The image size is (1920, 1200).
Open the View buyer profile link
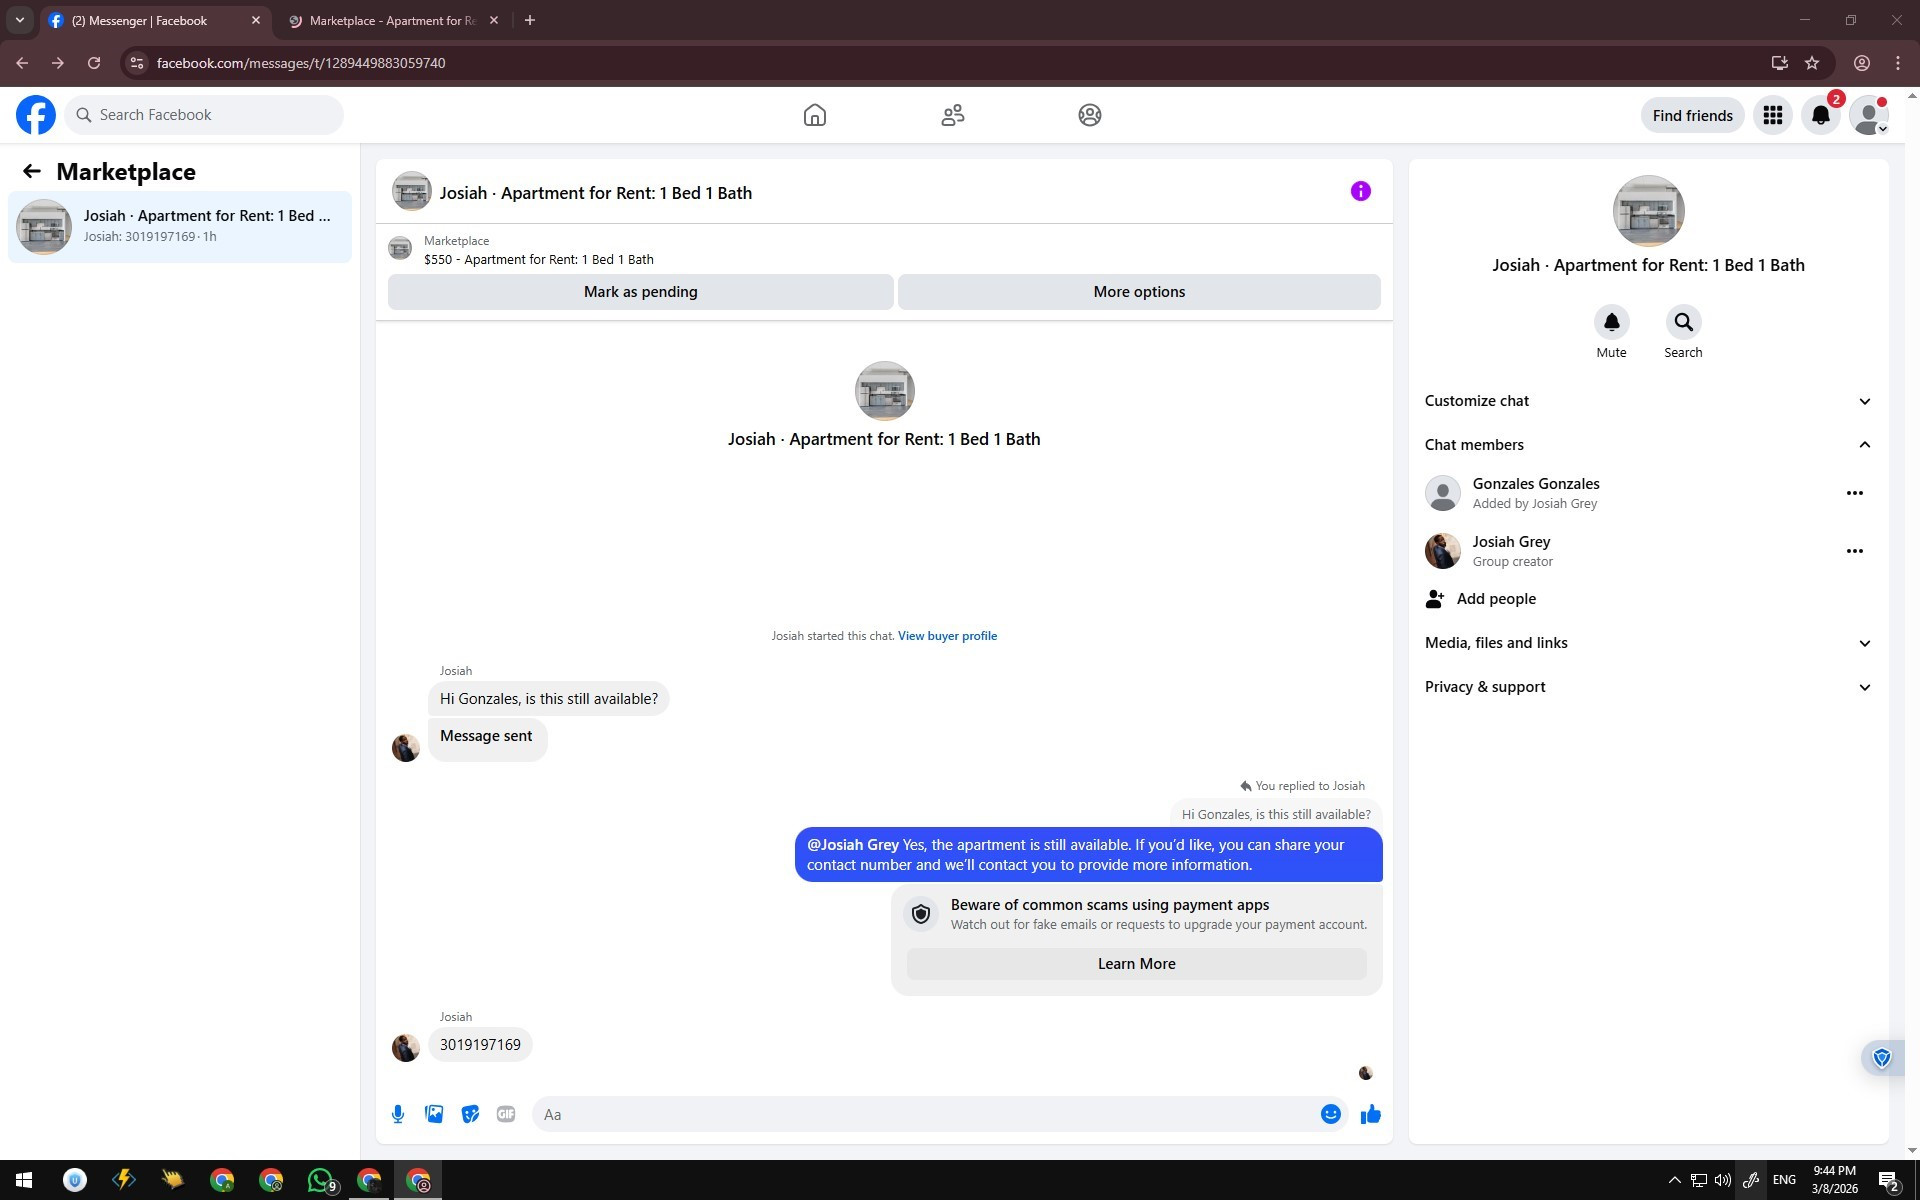pos(947,636)
